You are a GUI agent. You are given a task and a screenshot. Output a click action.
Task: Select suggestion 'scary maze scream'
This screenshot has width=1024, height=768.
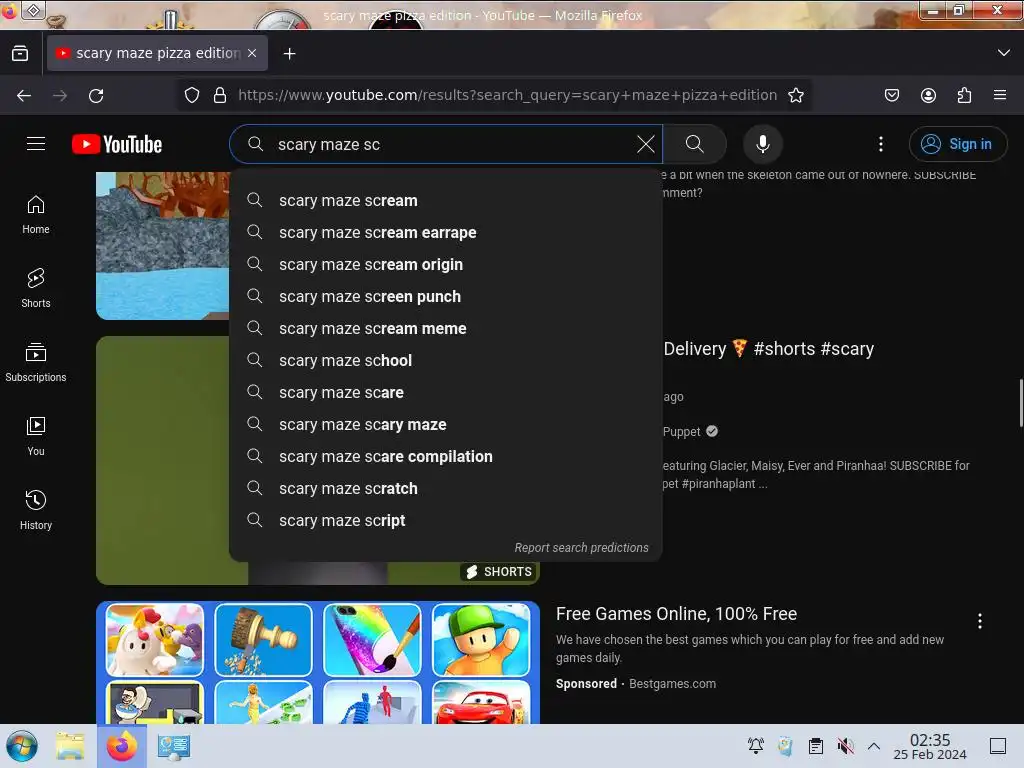click(446, 200)
